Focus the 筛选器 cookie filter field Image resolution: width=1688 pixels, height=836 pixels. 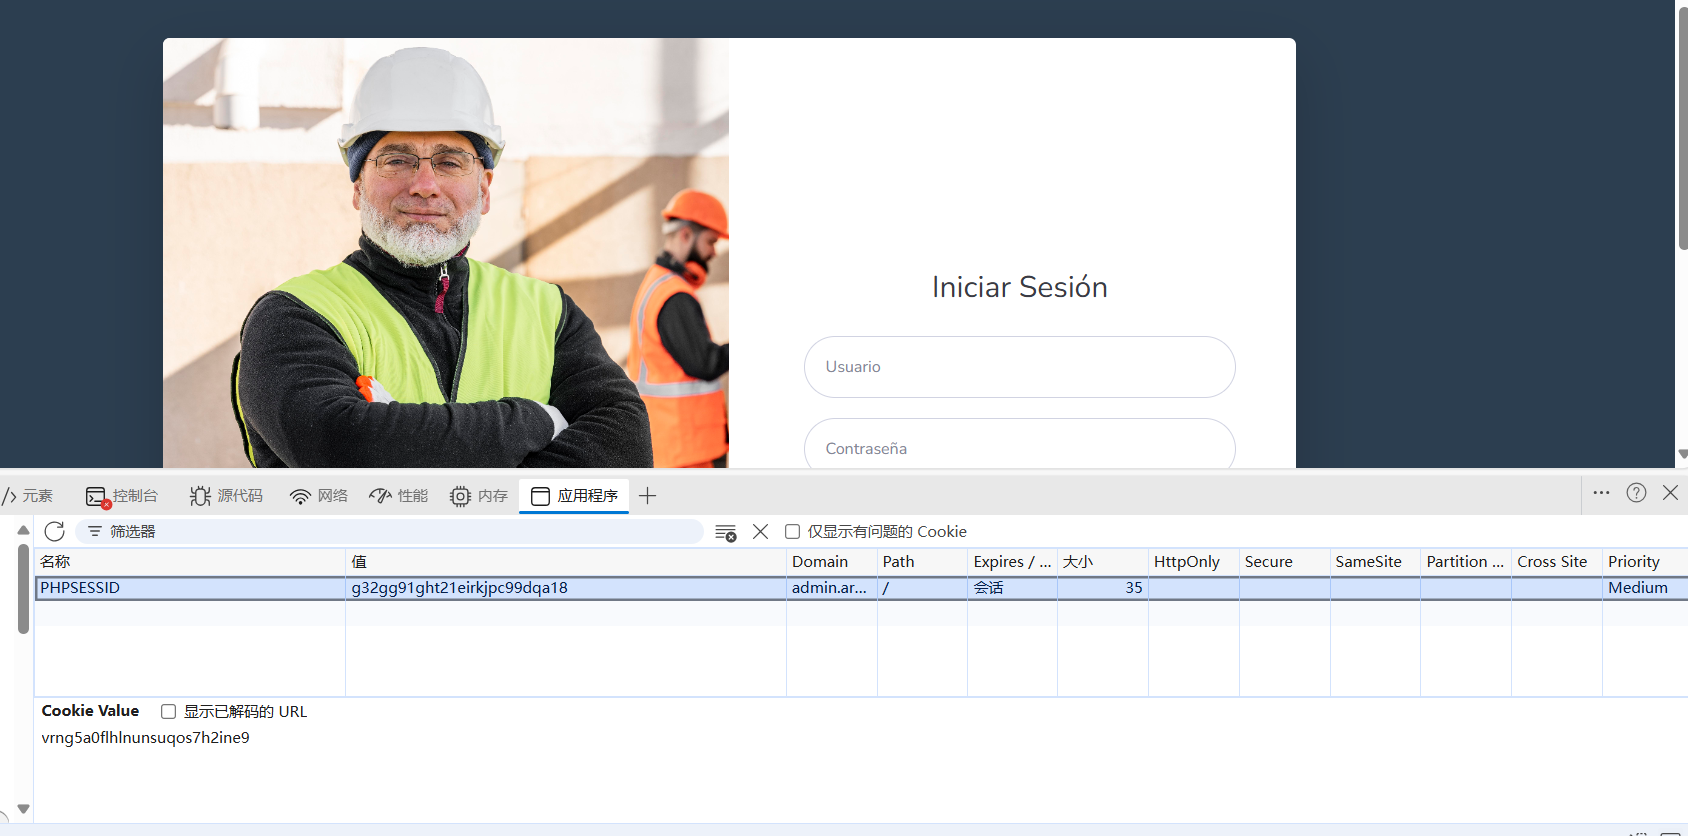(390, 532)
